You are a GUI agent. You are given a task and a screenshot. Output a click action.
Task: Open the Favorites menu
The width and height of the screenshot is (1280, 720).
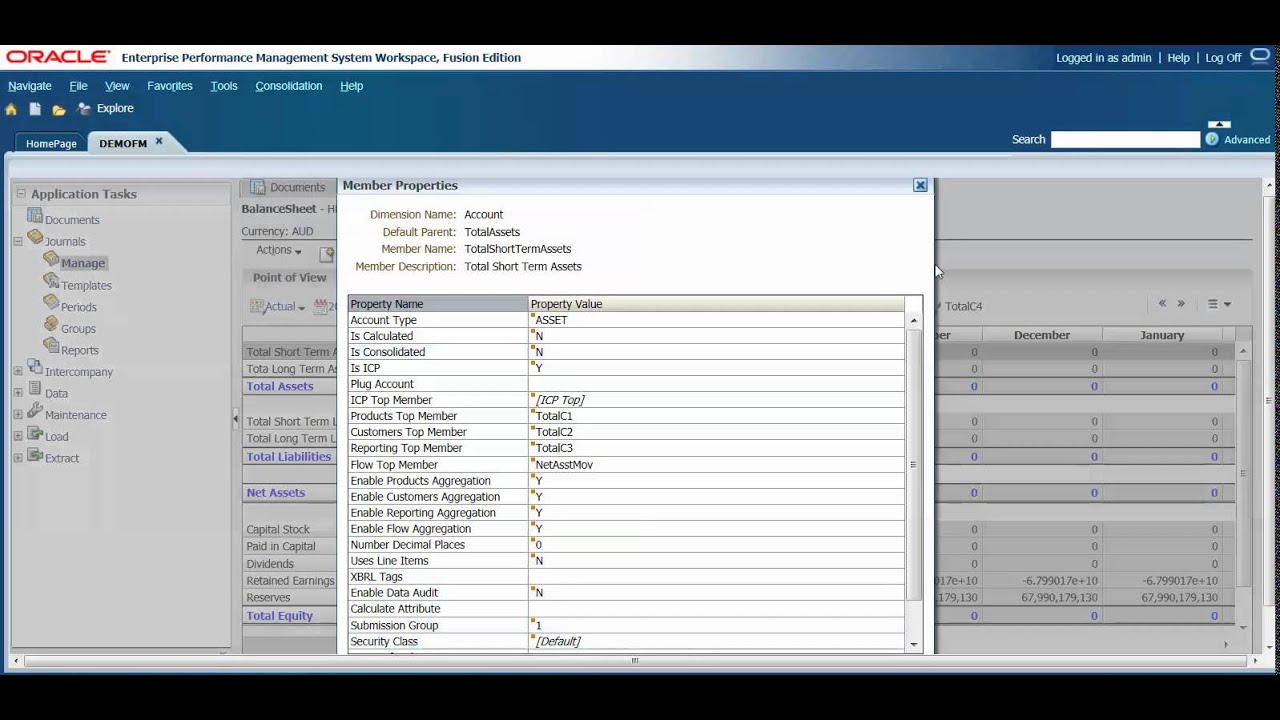point(170,86)
